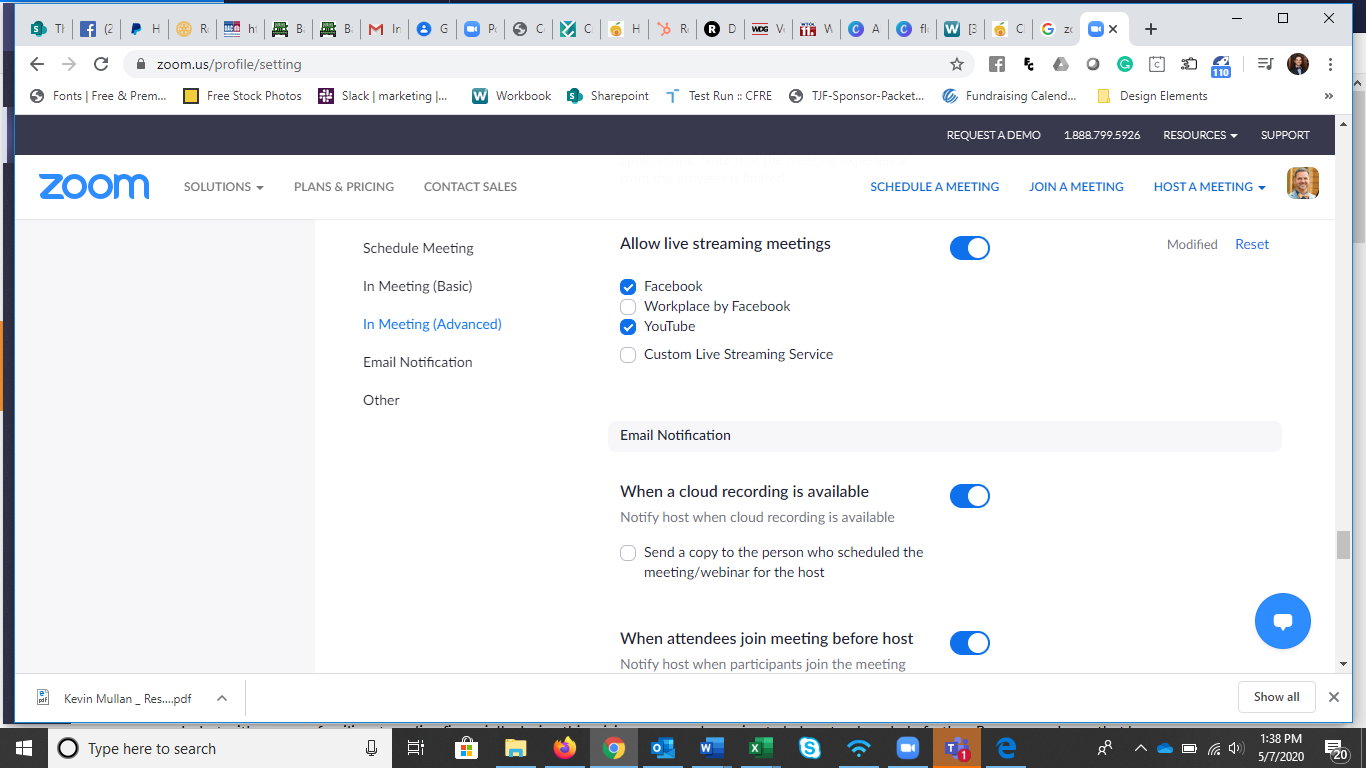Close the downloads bar
This screenshot has height=768, width=1366.
pos(1333,697)
